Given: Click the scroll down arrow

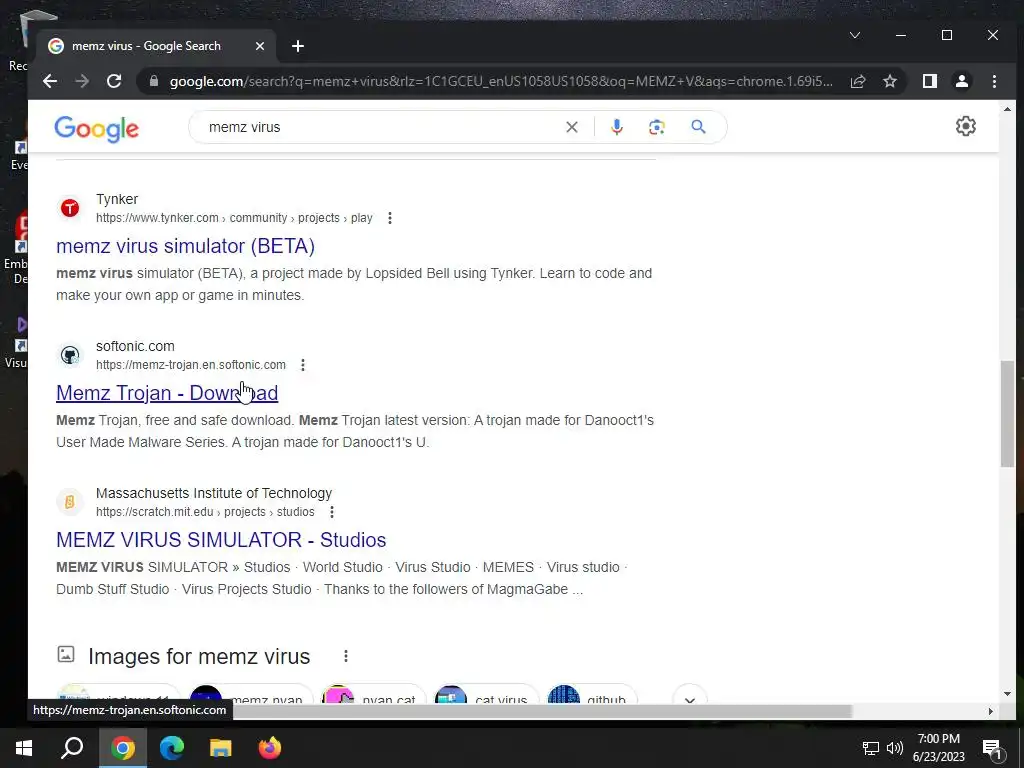Looking at the screenshot, I should click(1007, 694).
